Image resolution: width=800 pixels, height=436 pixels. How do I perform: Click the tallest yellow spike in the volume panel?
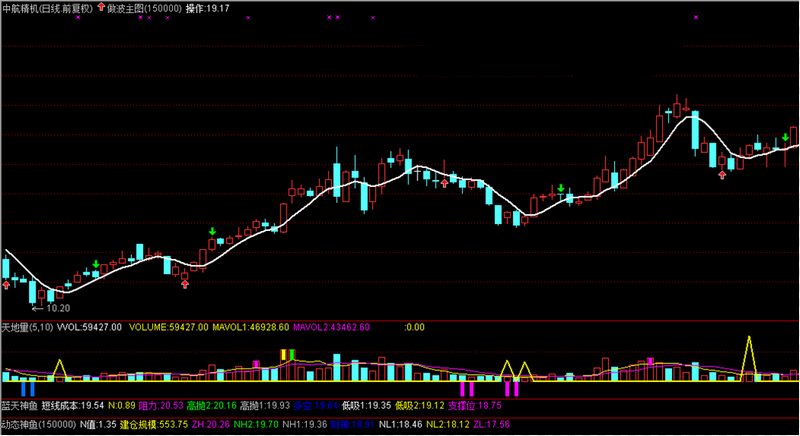click(x=749, y=358)
